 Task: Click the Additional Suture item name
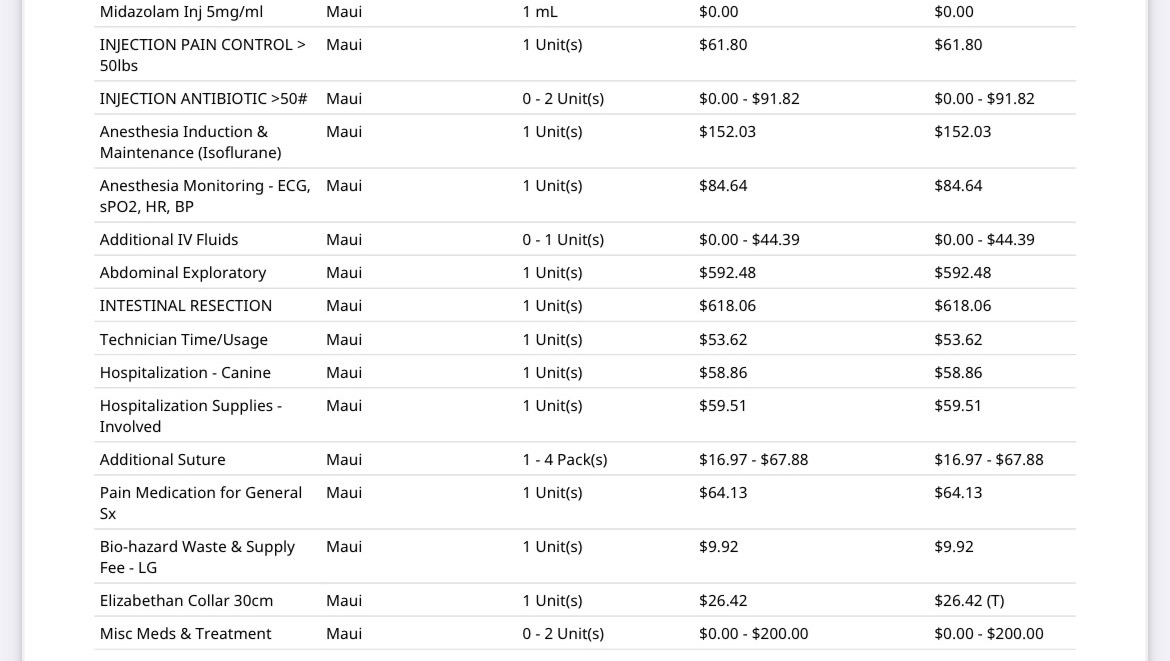(x=163, y=460)
